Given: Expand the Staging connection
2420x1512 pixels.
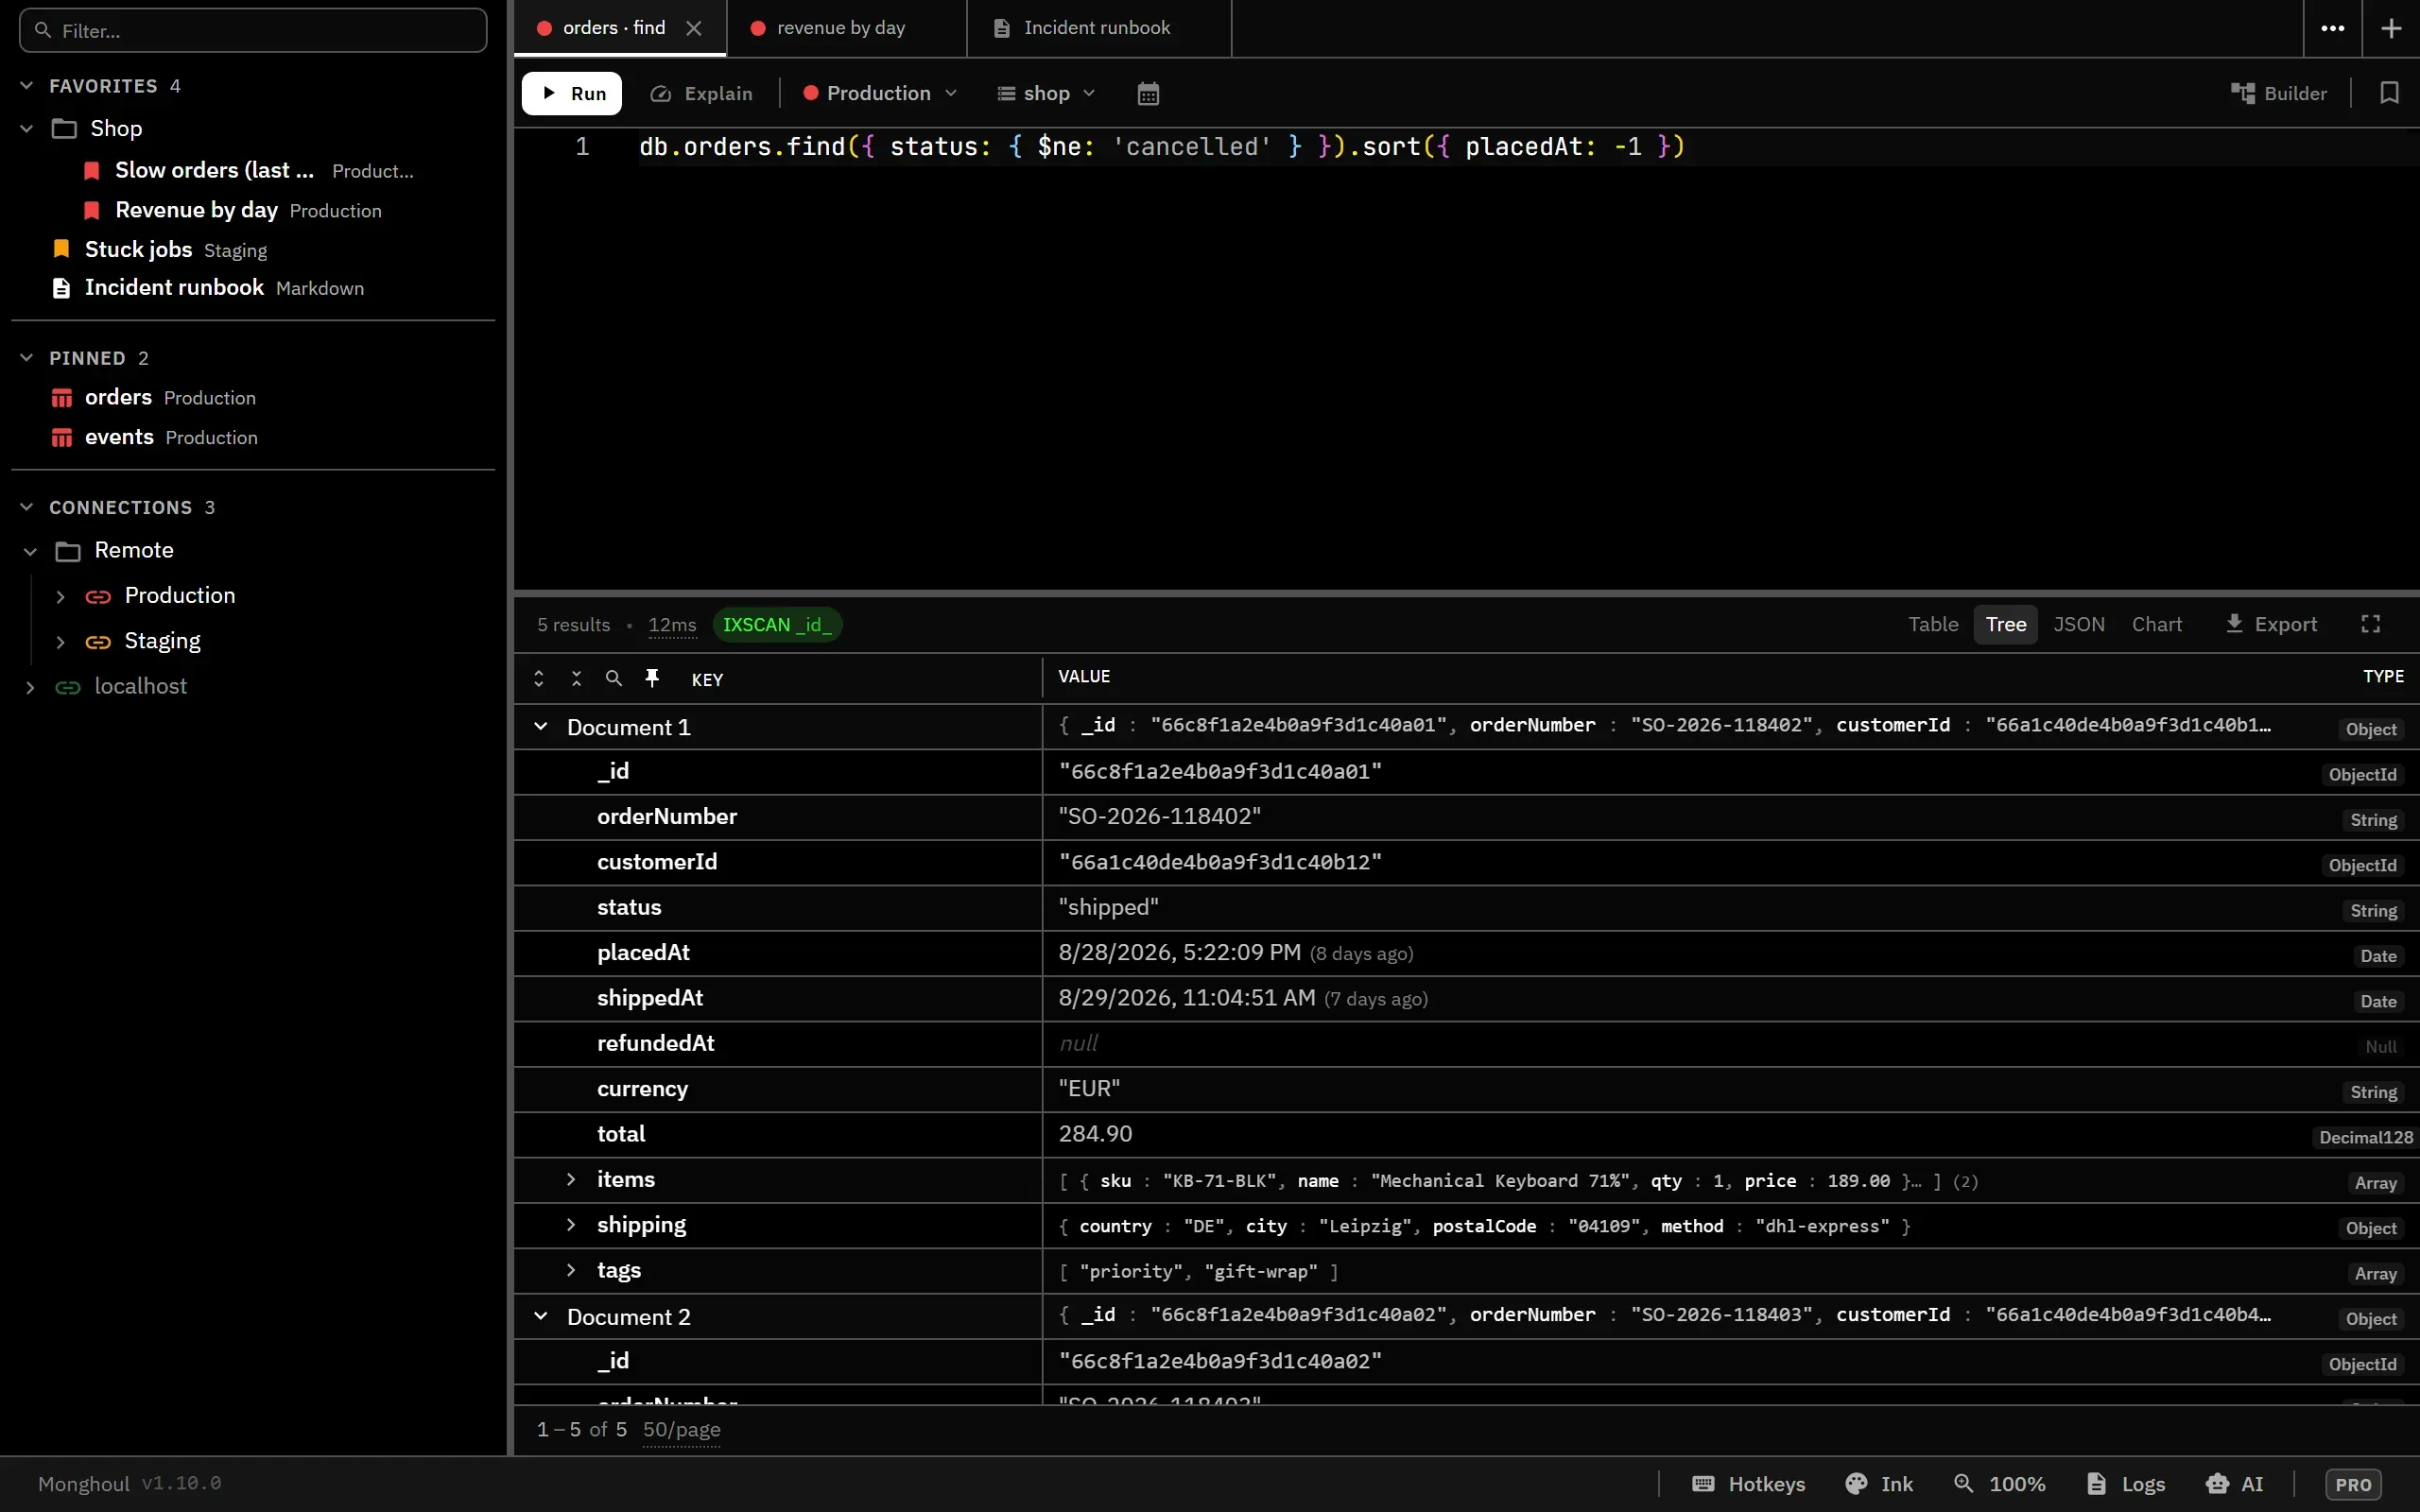Looking at the screenshot, I should tap(60, 642).
